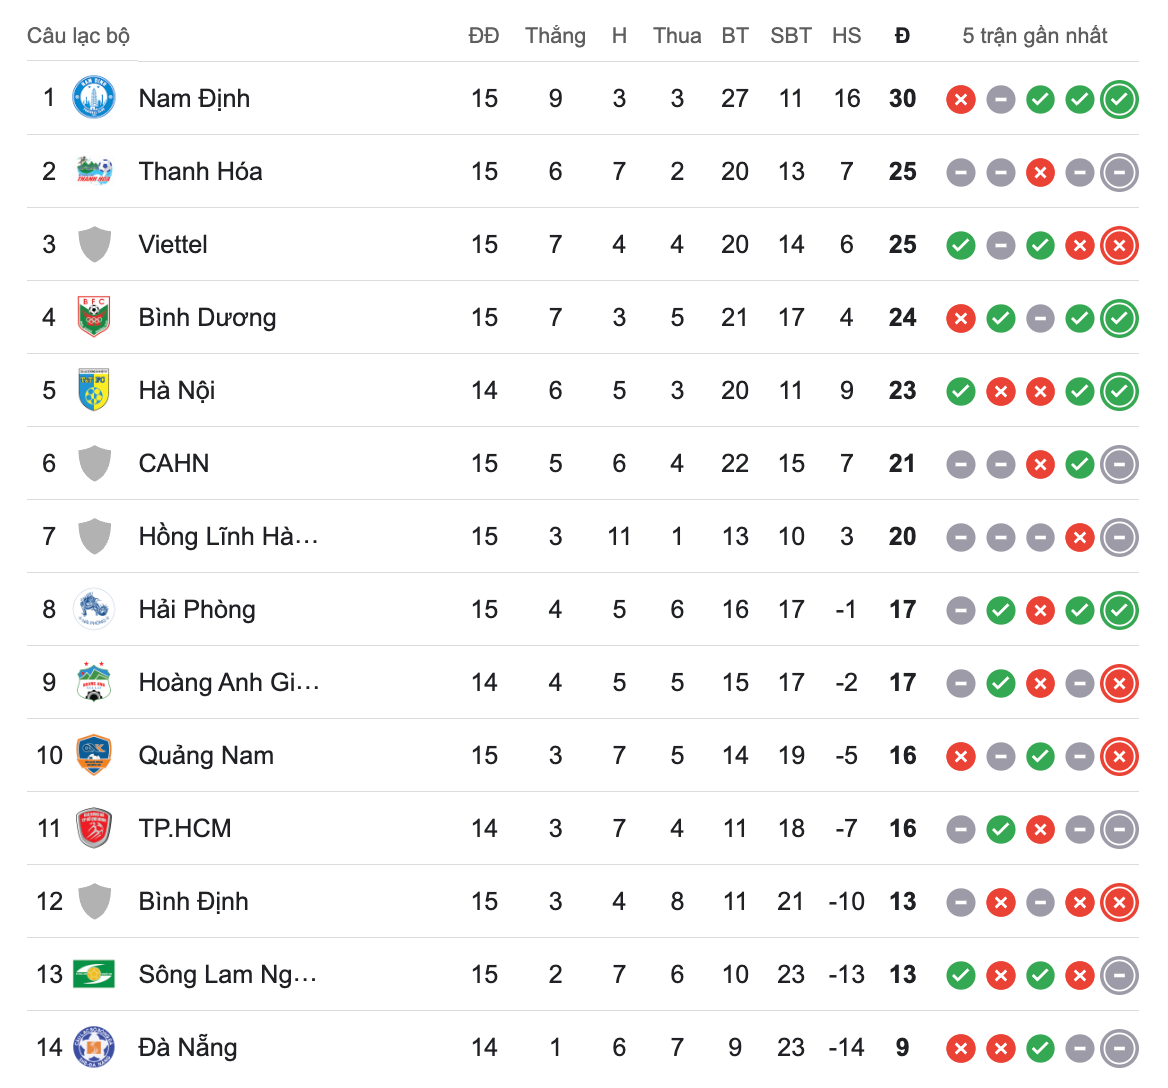Screen dimensions: 1168x1088
Task: Click the Thanh Hóa club crest
Action: pos(94,171)
